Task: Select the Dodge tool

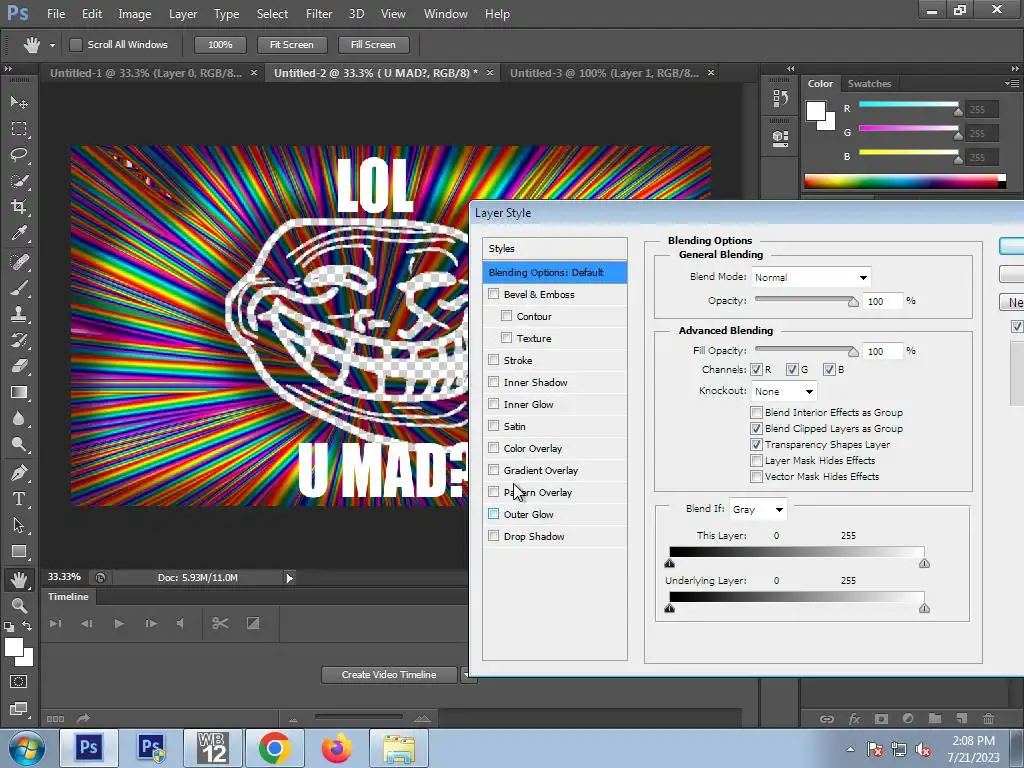Action: (19, 445)
